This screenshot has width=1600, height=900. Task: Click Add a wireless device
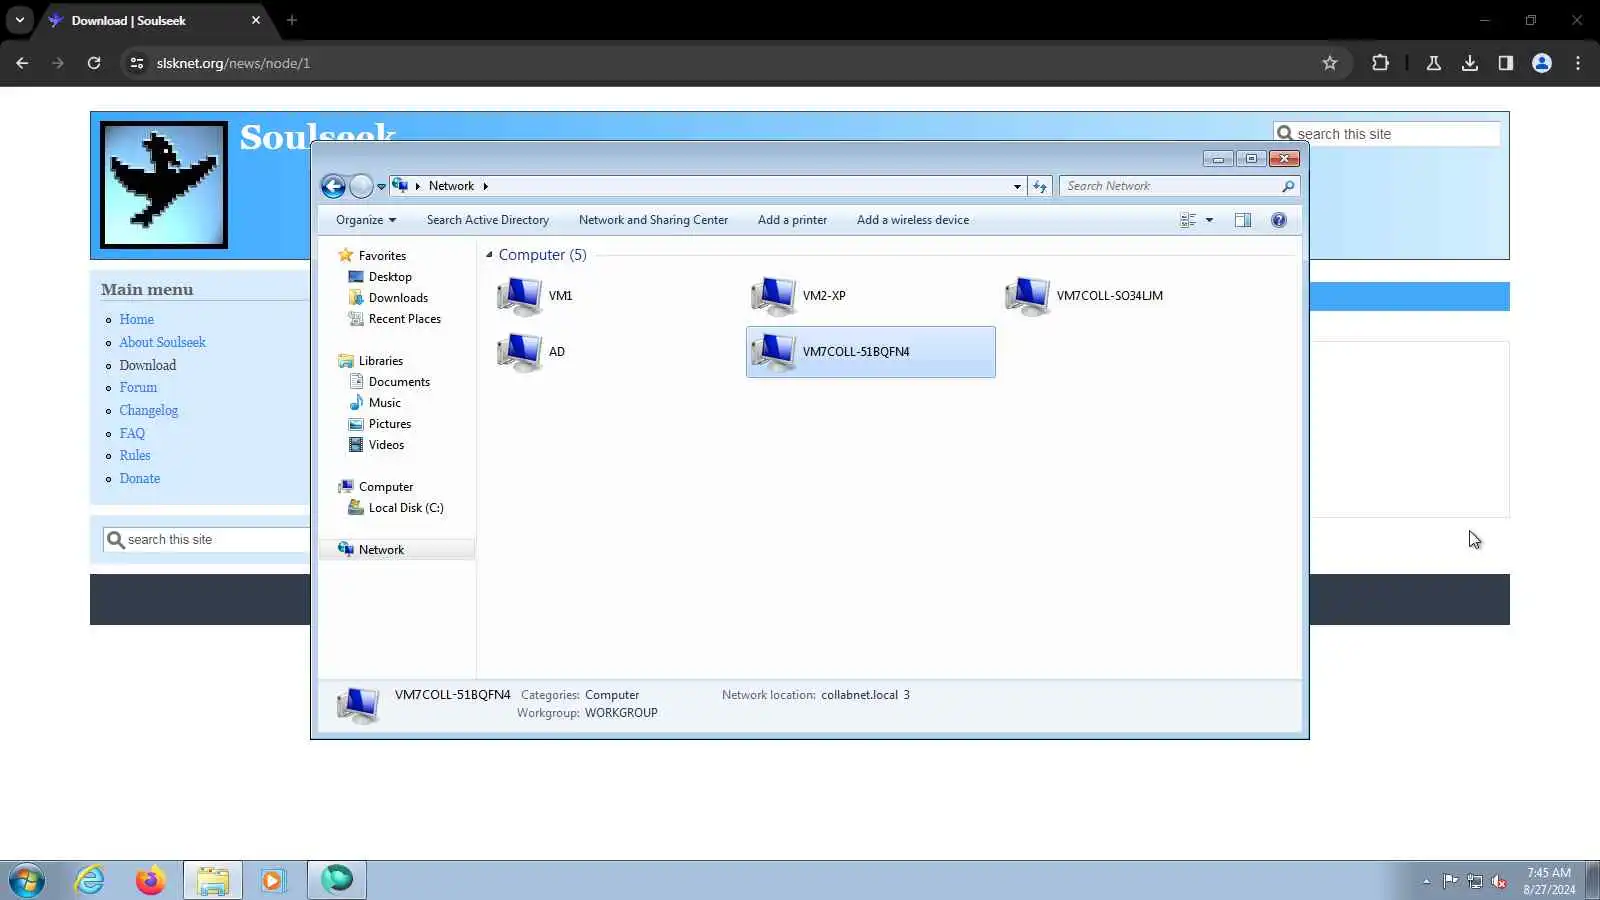coord(913,220)
